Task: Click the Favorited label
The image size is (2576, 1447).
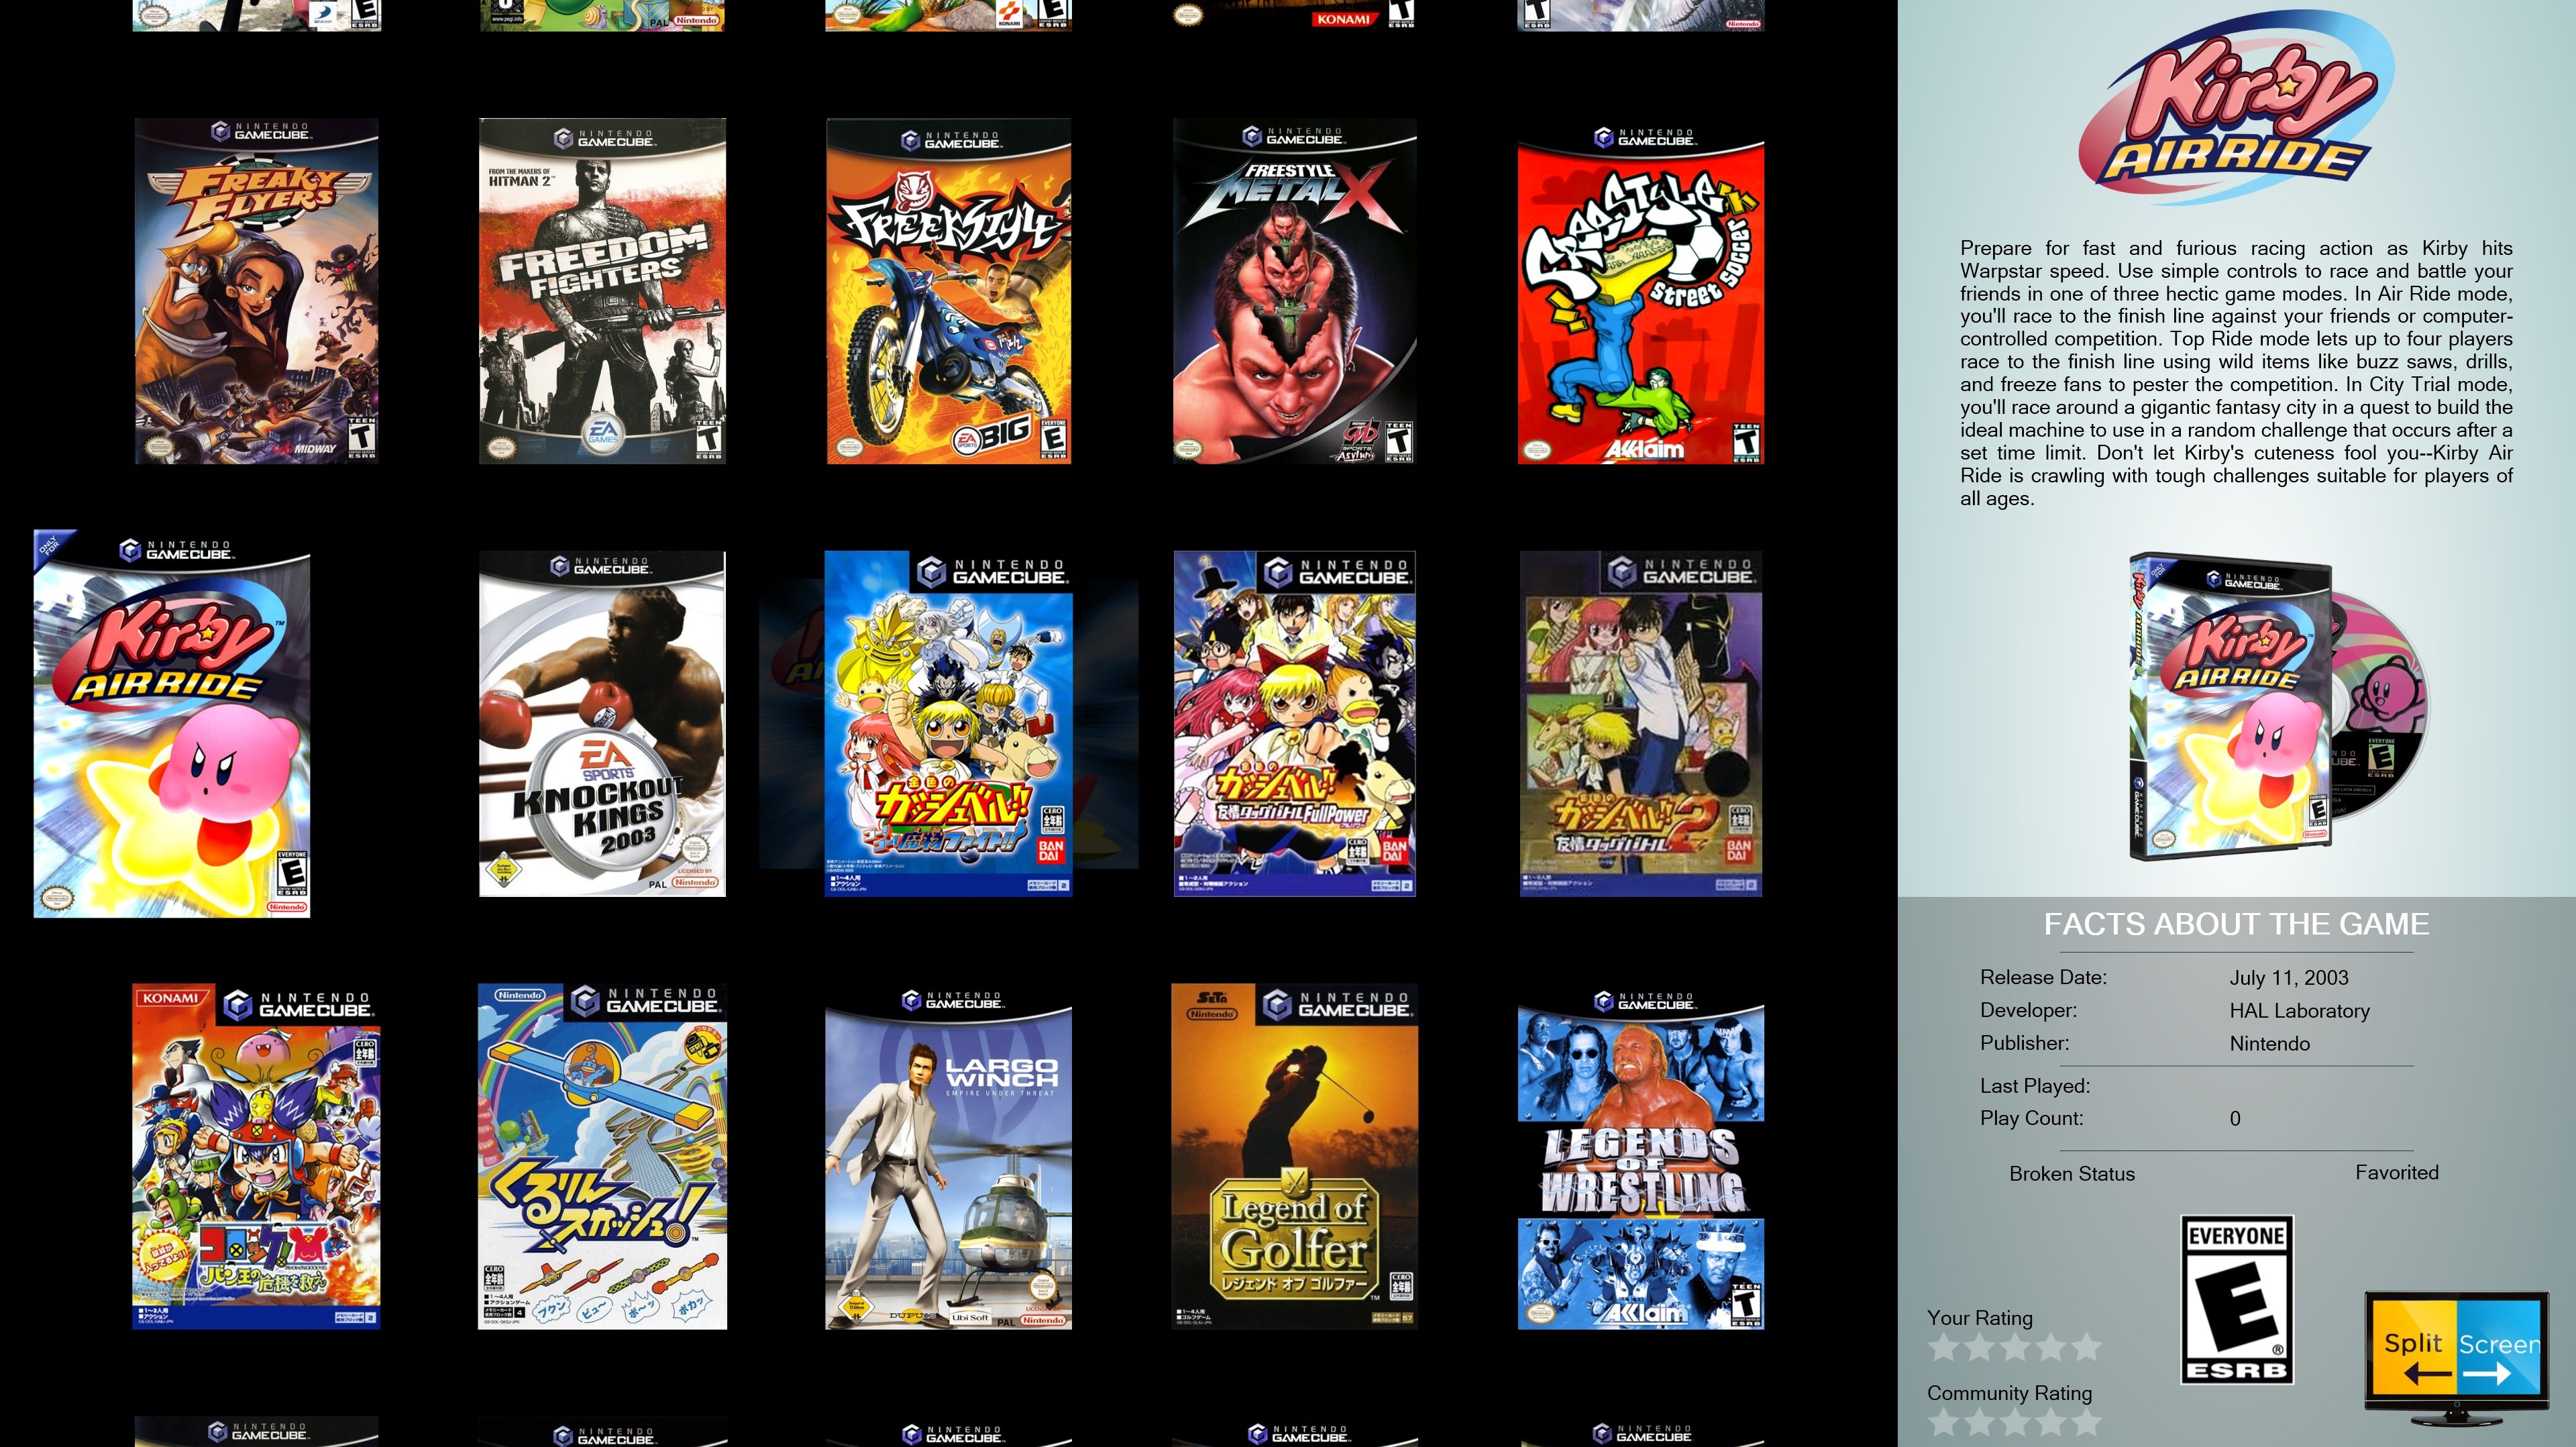Action: pyautogui.click(x=2397, y=1173)
